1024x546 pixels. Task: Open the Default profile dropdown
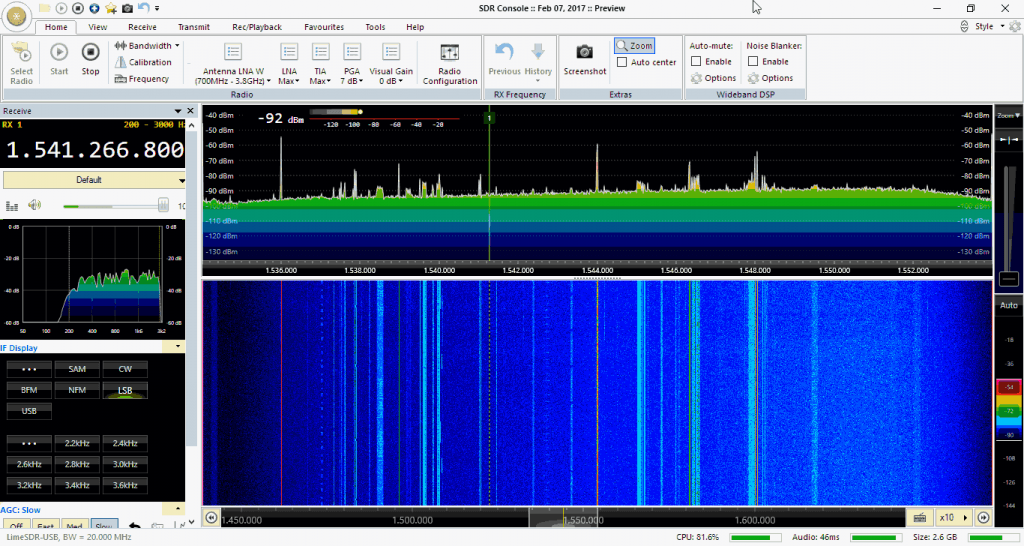coord(94,180)
